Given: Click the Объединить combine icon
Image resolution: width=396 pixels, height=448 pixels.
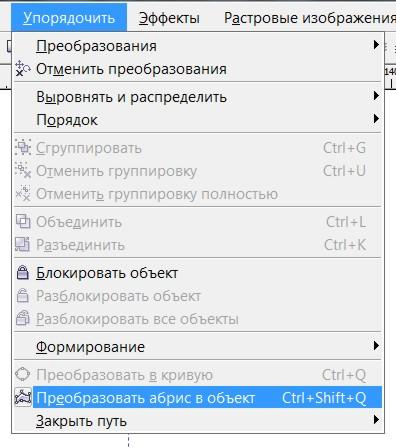Looking at the screenshot, I should (23, 222).
